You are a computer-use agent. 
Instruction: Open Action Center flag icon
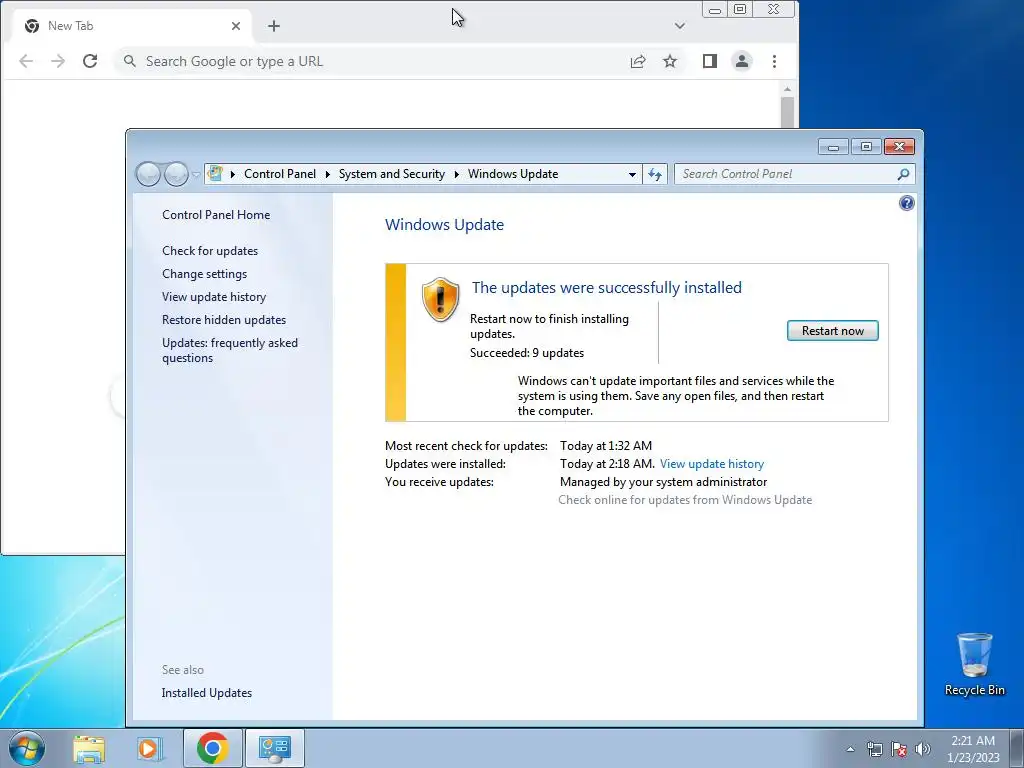[x=899, y=749]
